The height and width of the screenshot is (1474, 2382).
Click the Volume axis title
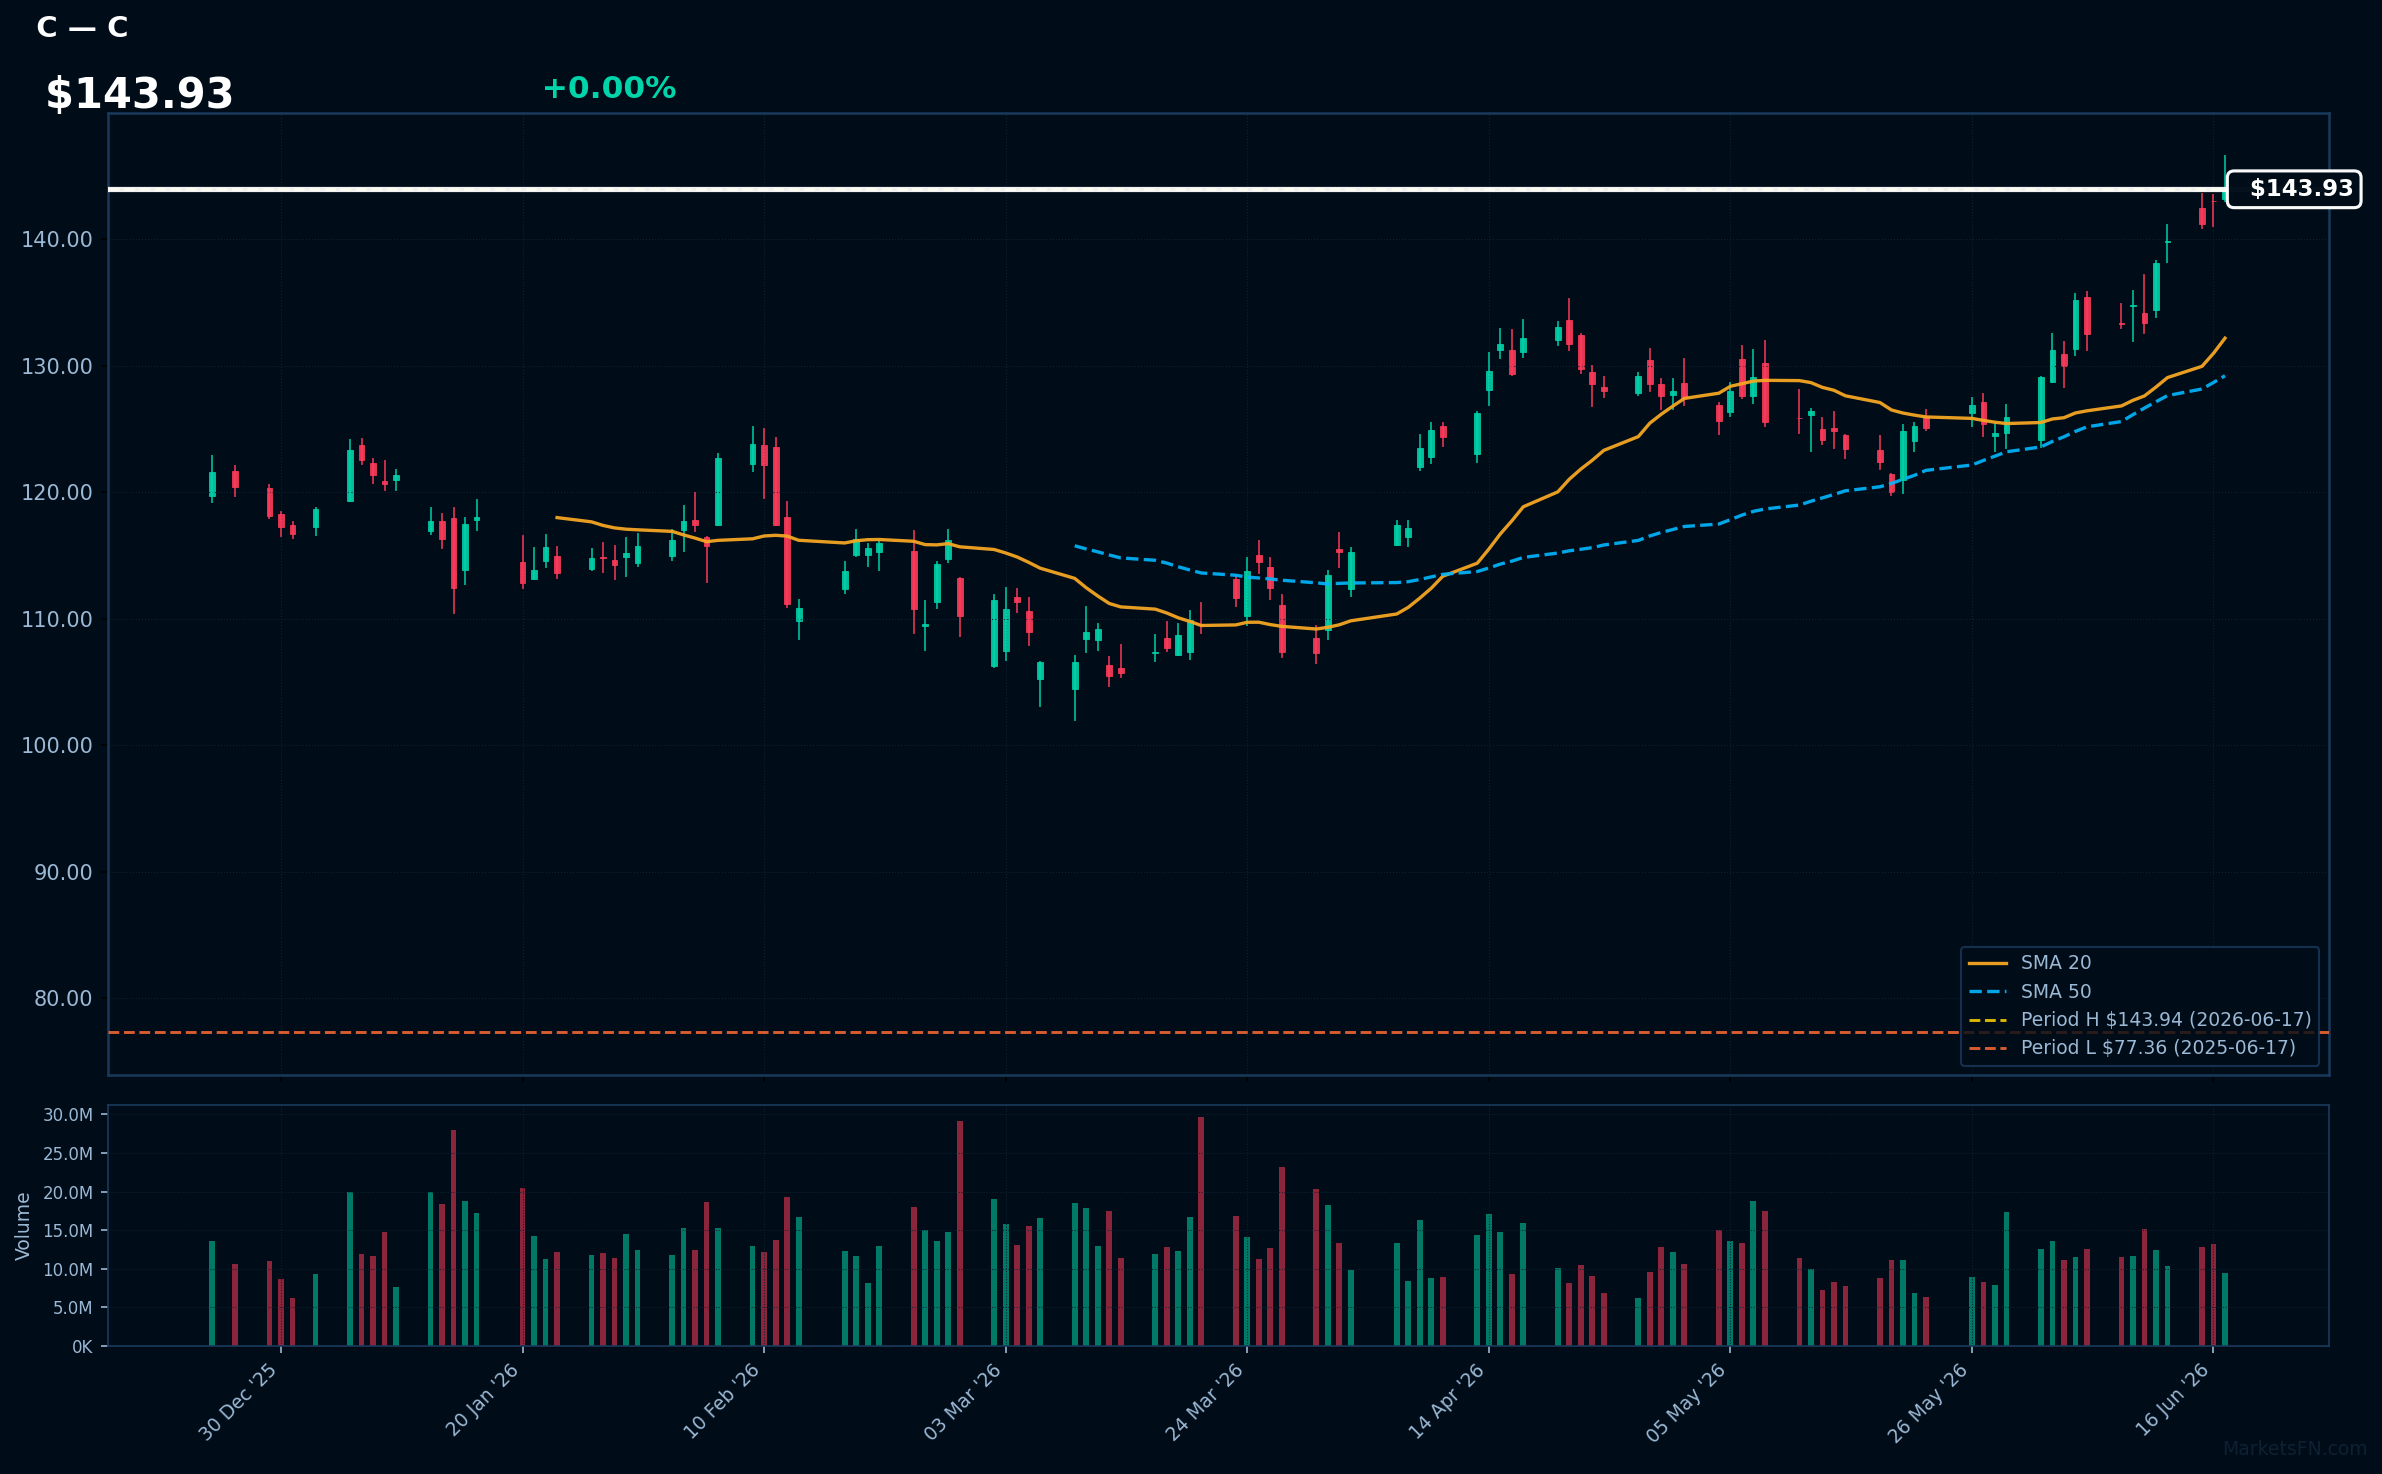(22, 1226)
